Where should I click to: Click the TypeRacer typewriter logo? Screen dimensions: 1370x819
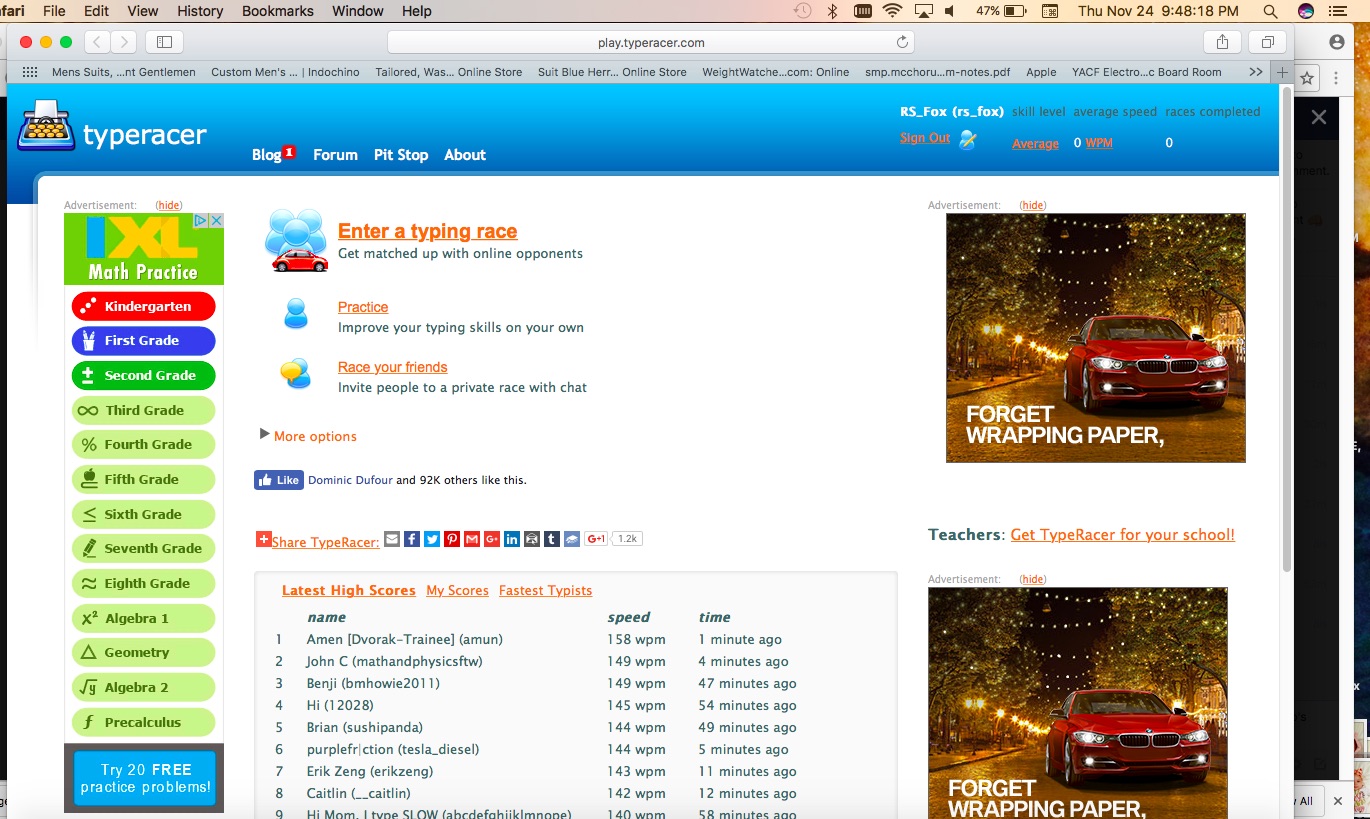pyautogui.click(x=46, y=127)
